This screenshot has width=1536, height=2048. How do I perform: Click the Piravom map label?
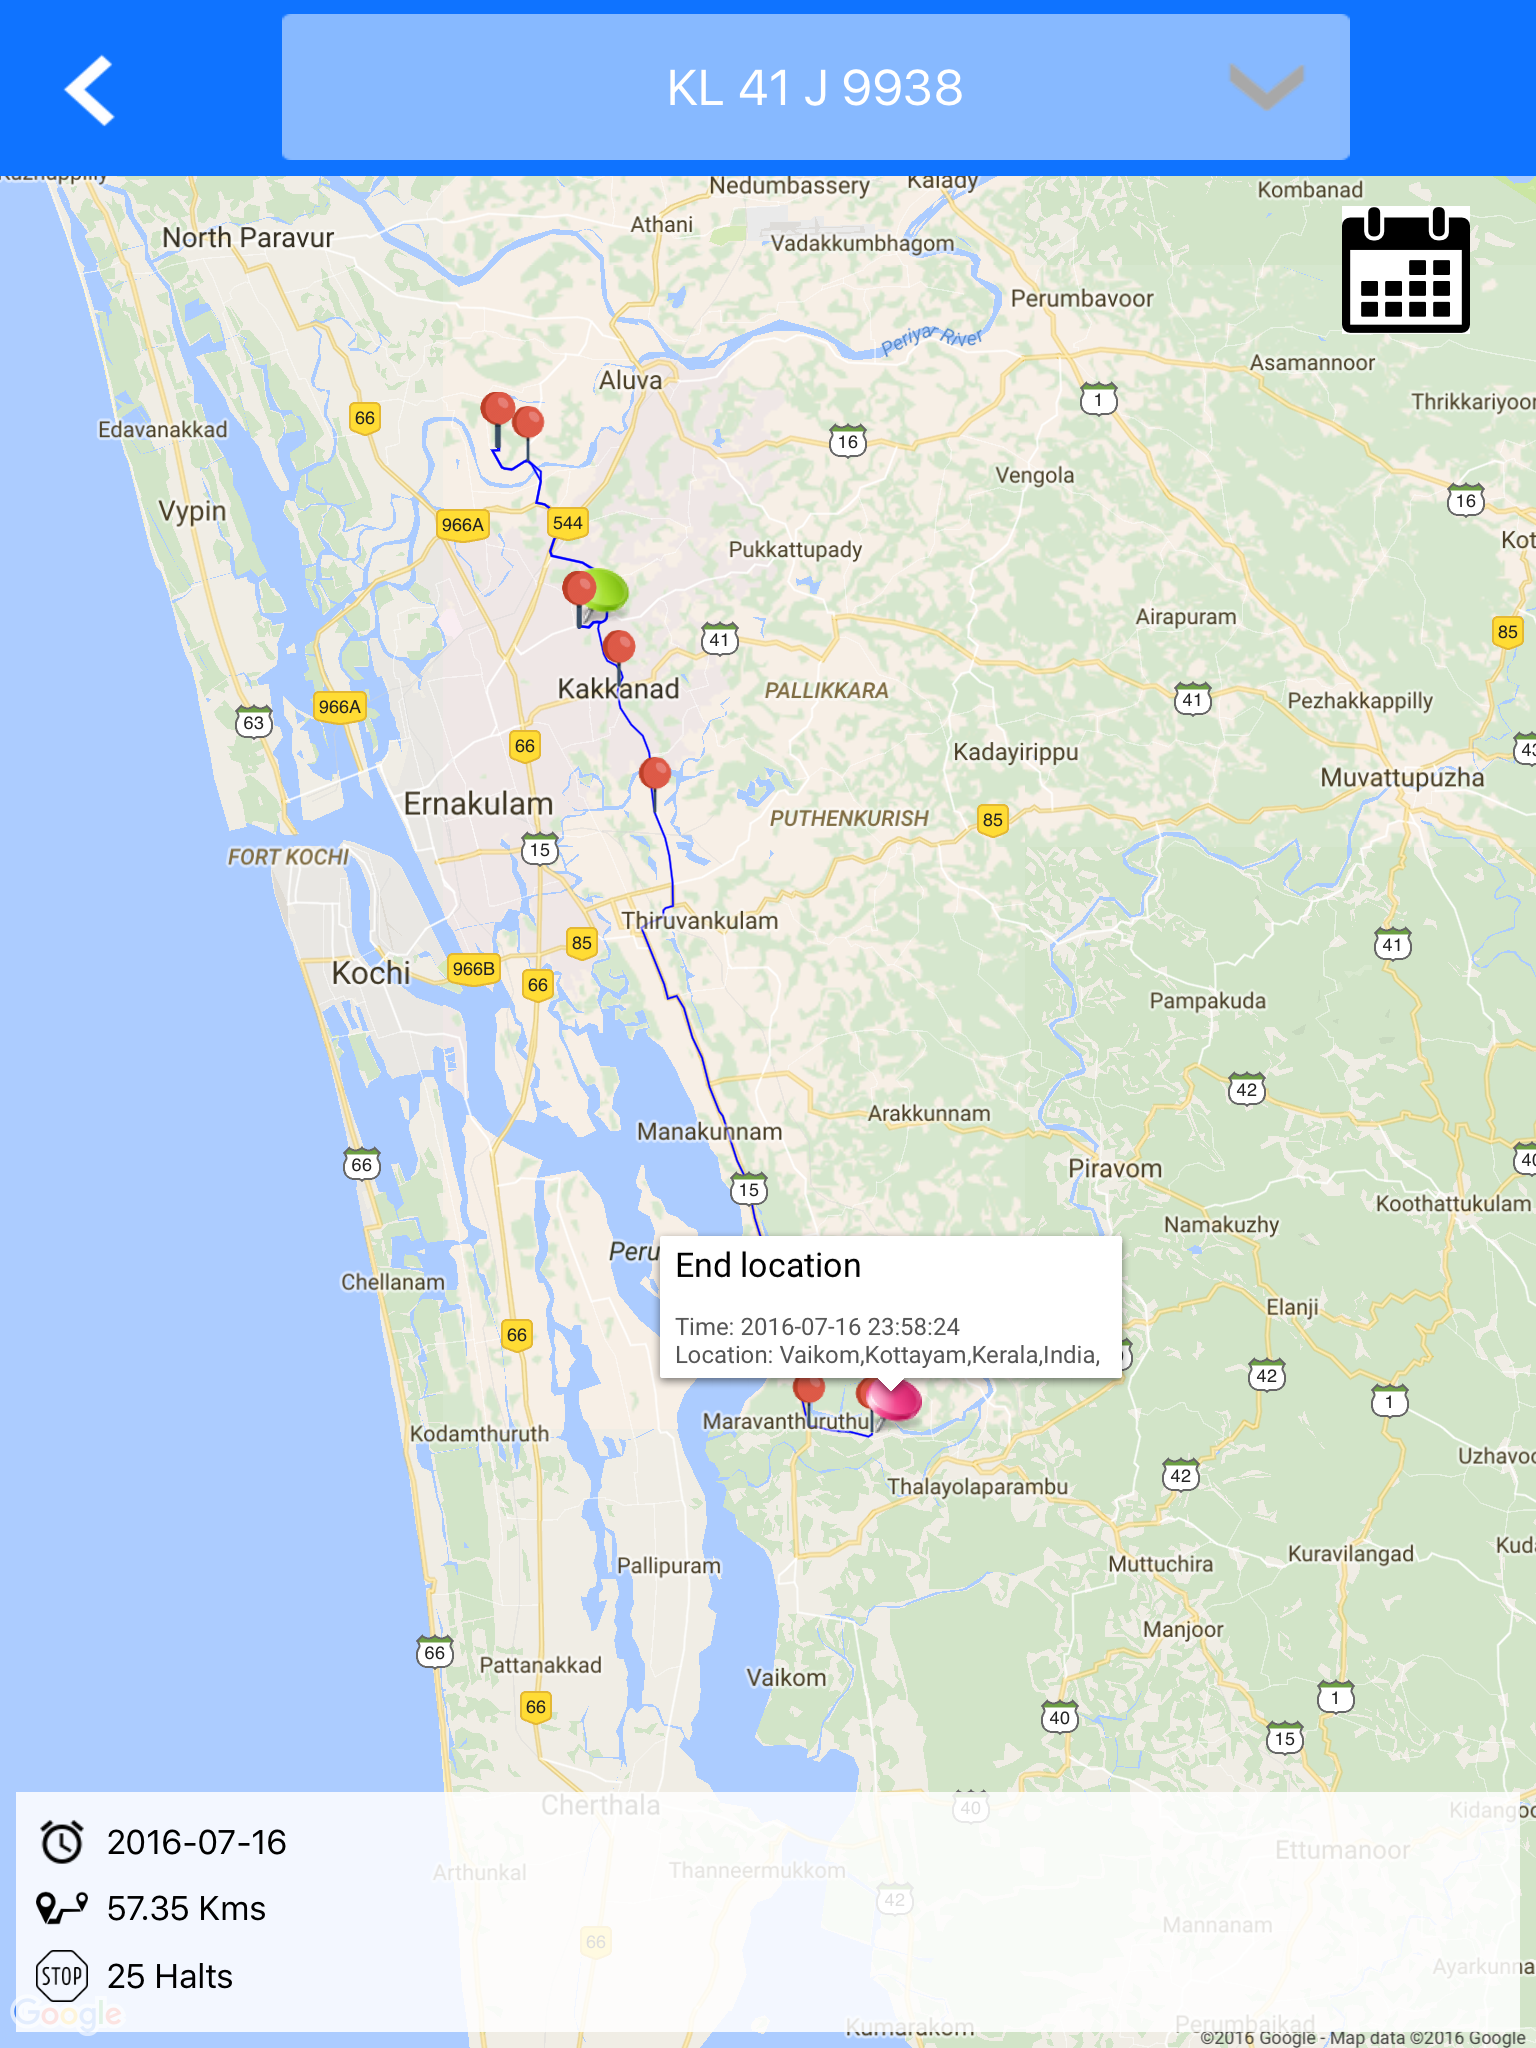tap(1115, 1168)
